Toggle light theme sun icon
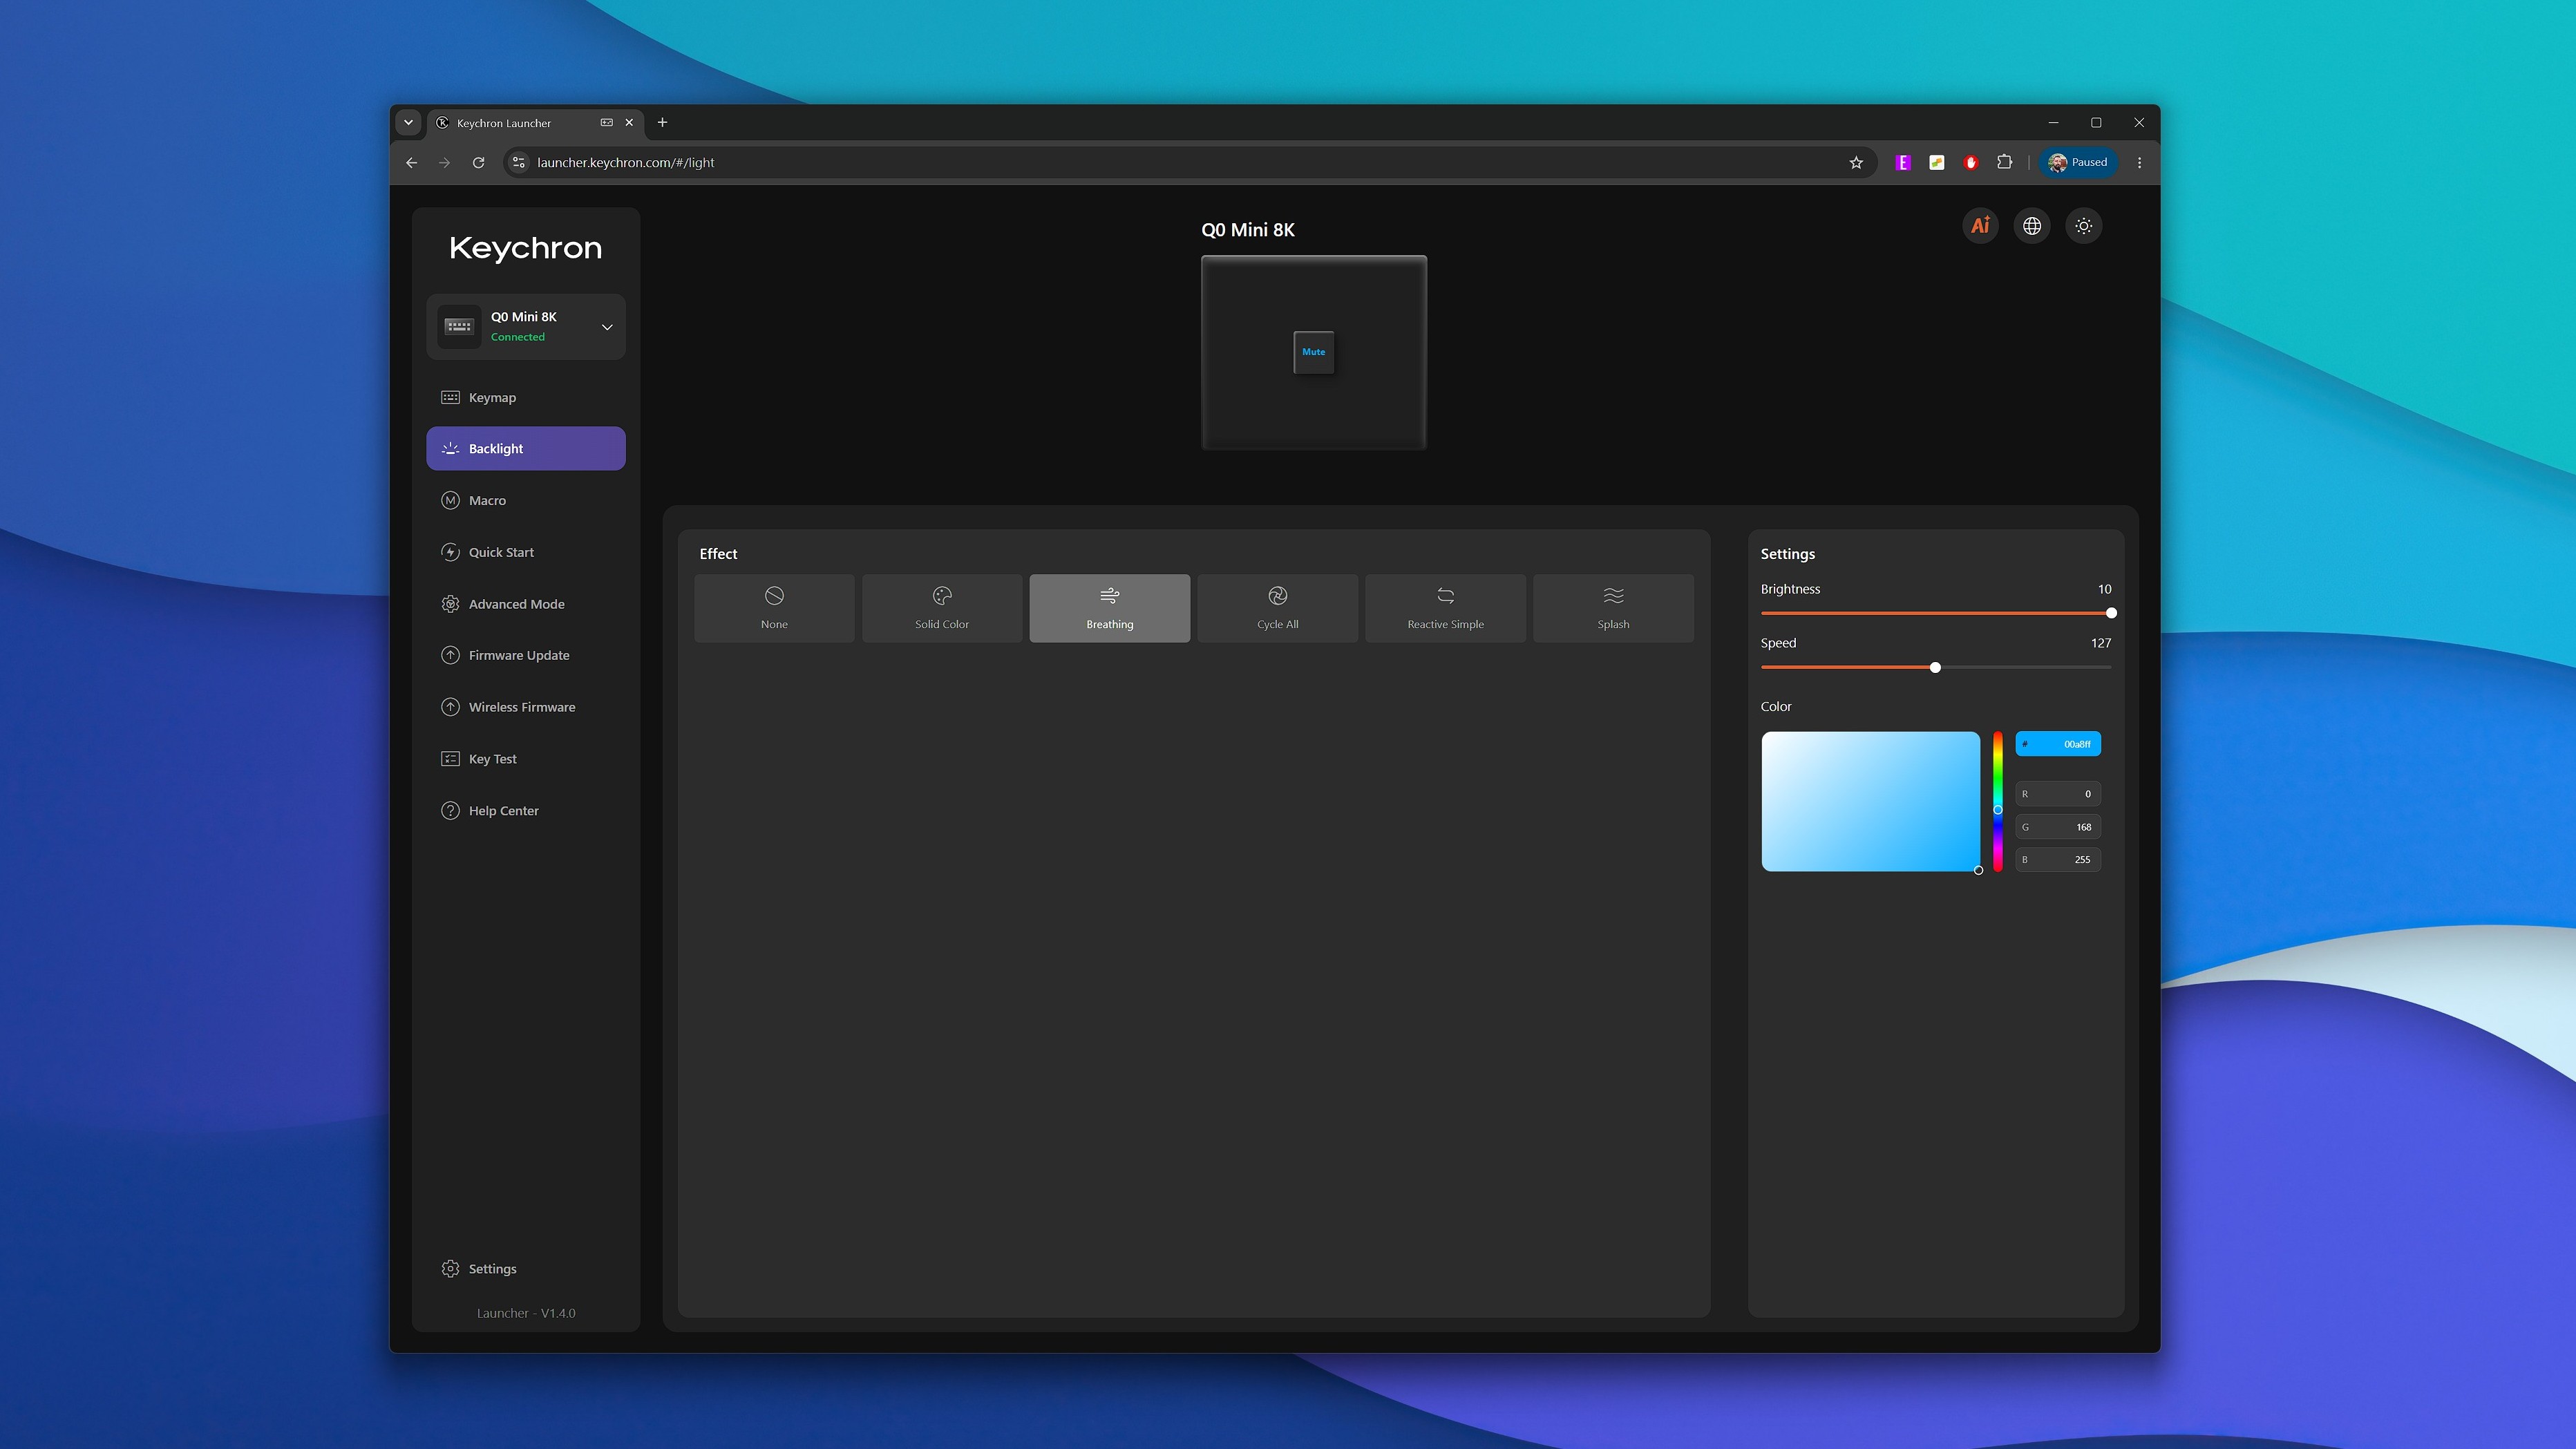 click(x=2084, y=226)
